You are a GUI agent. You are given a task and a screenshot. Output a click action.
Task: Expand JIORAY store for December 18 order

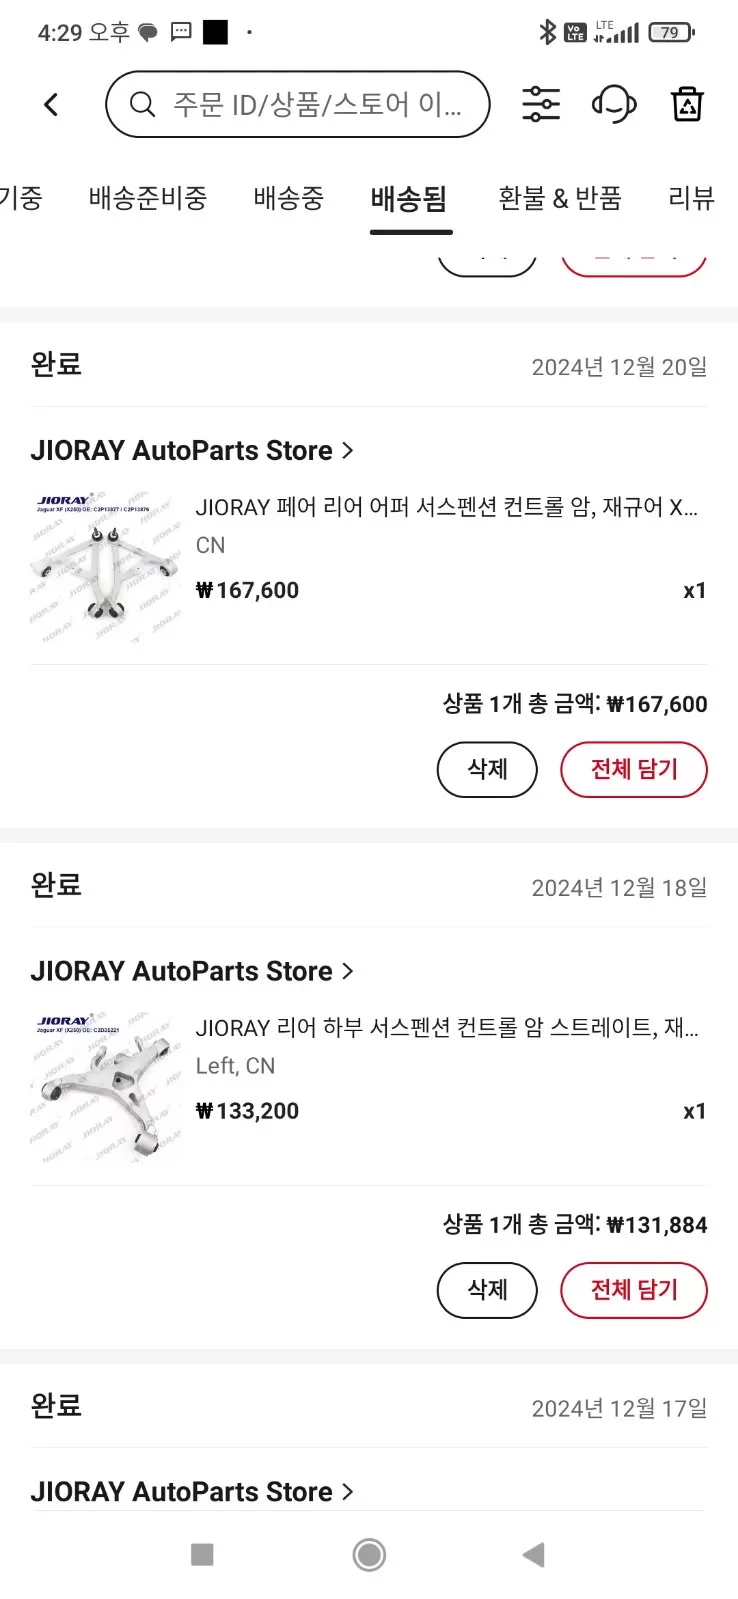[x=192, y=971]
